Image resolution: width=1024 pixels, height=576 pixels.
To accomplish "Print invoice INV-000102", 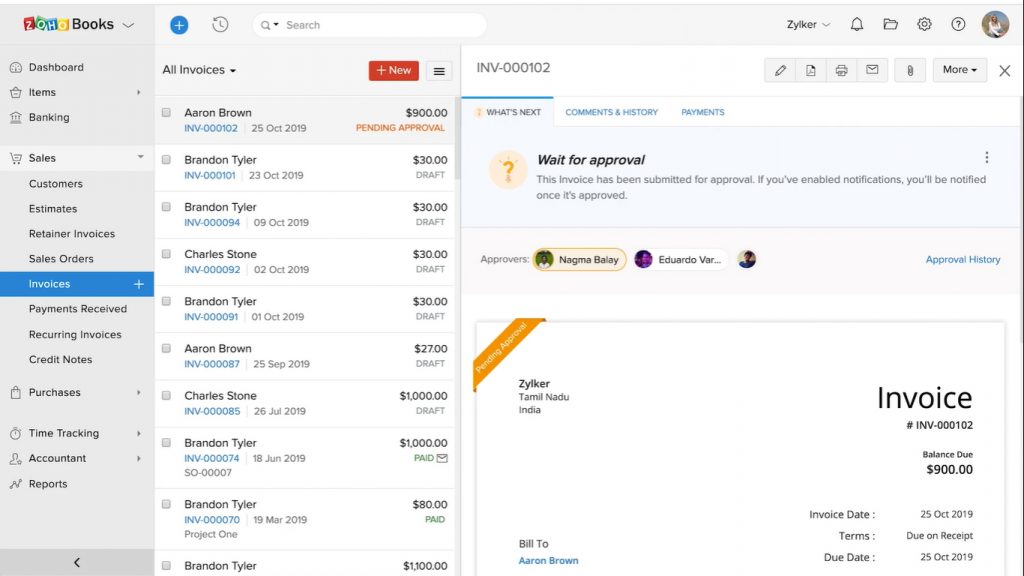I will pos(841,70).
